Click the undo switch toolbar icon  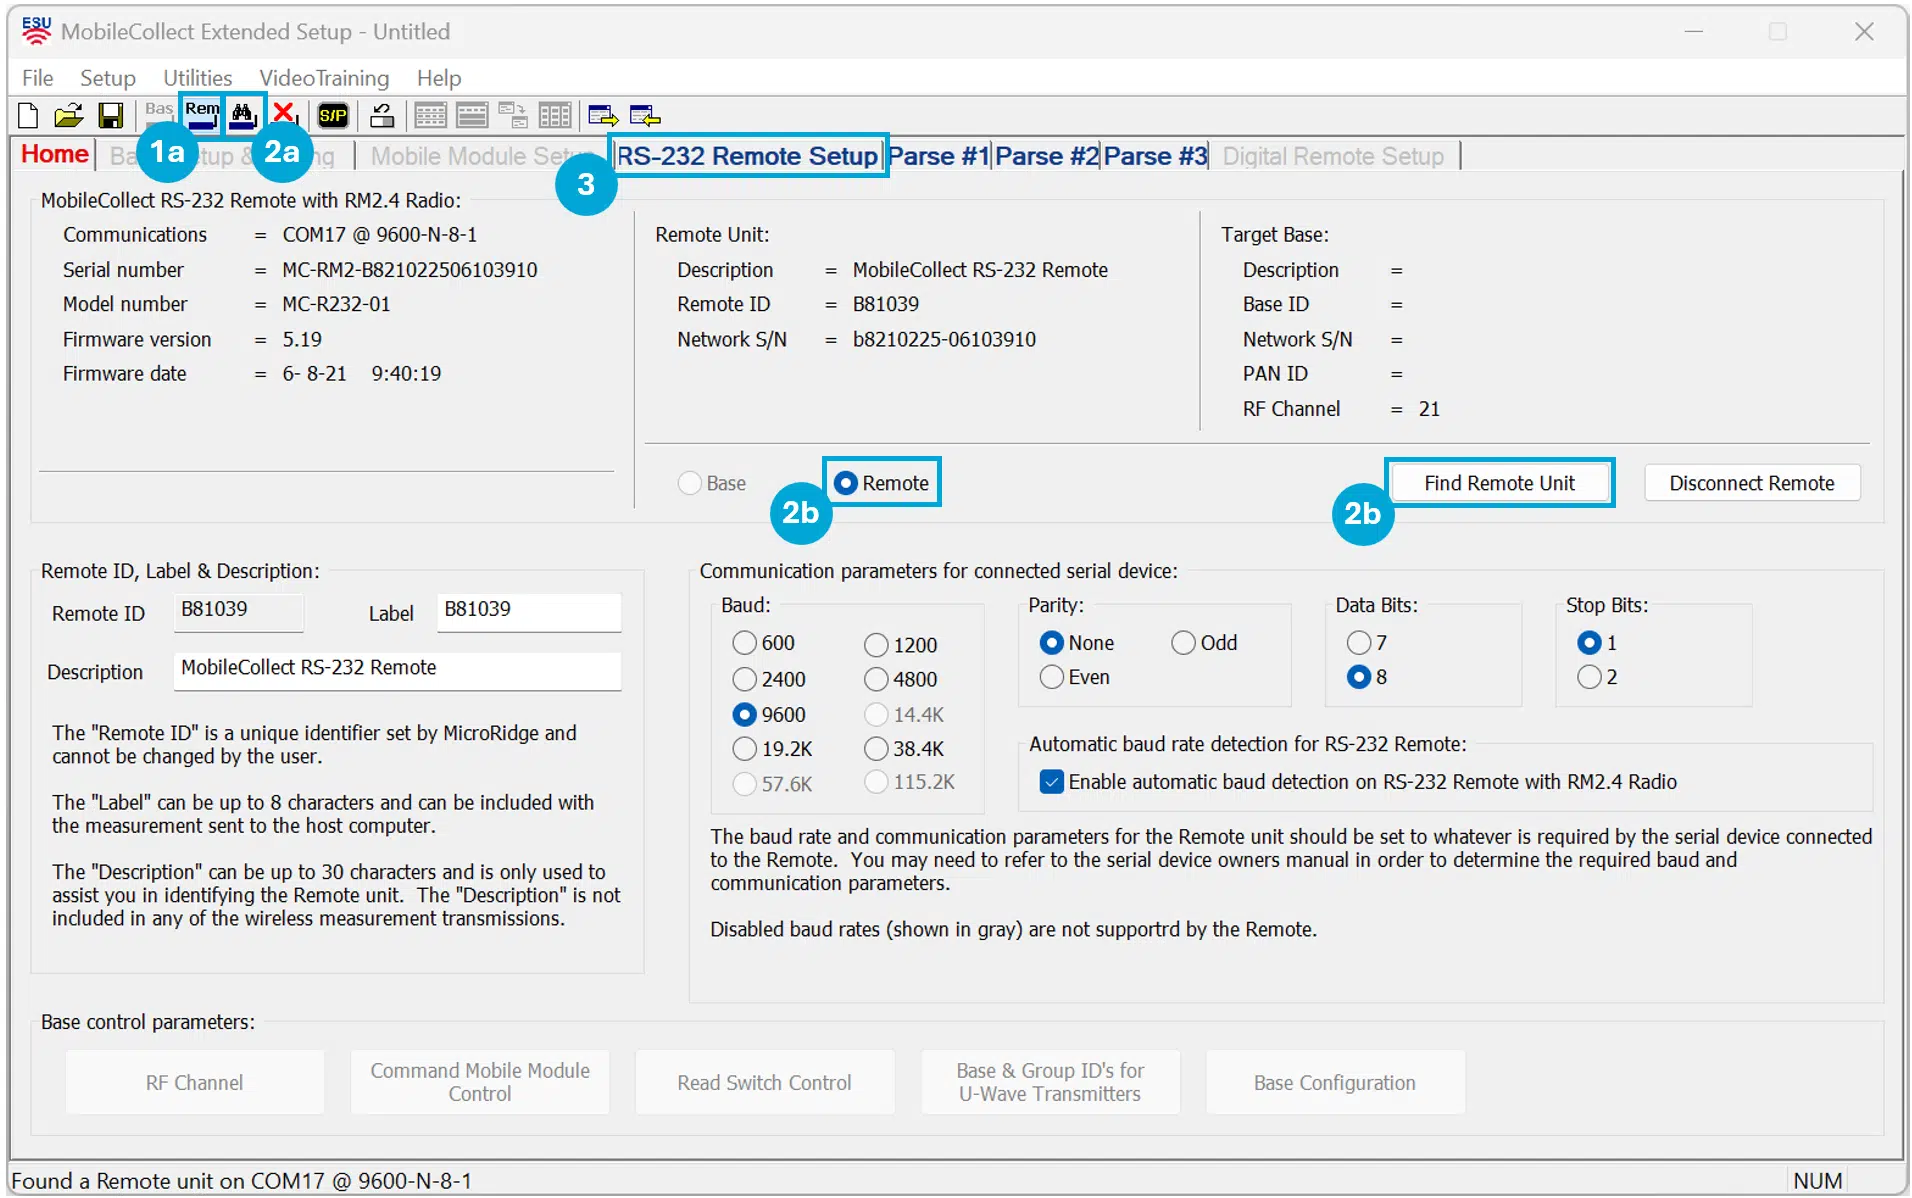pos(381,116)
